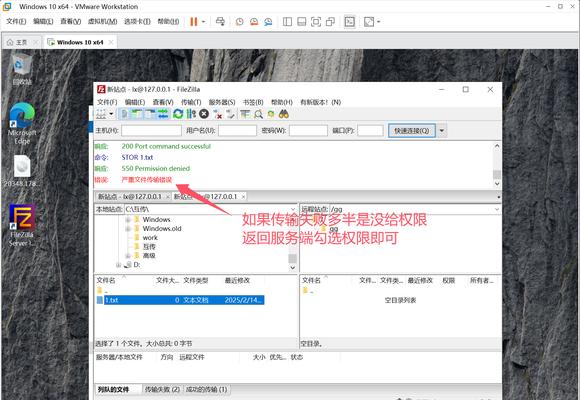The height and width of the screenshot is (400, 580).
Task: Toggle processing of transfer queue
Action: [191, 114]
